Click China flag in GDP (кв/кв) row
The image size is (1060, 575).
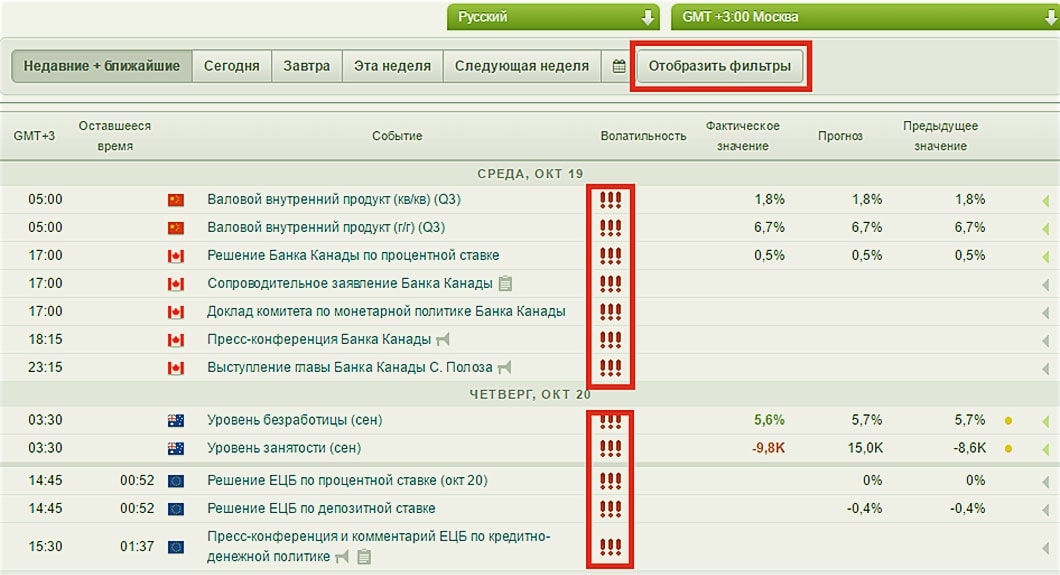click(176, 200)
